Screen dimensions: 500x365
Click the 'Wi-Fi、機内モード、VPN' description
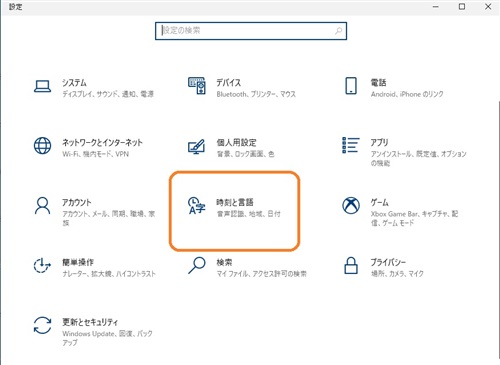pos(95,154)
